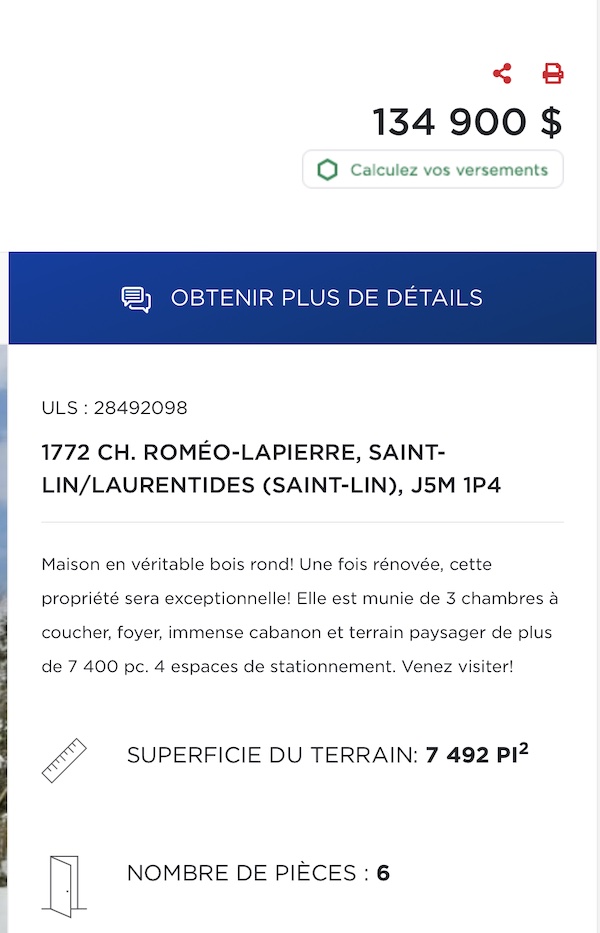Click the Nombre de pièces label
600x933 pixels.
(247, 873)
